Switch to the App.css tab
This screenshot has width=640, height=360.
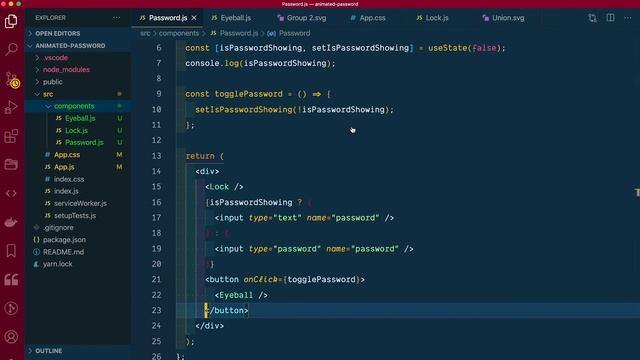[x=368, y=18]
